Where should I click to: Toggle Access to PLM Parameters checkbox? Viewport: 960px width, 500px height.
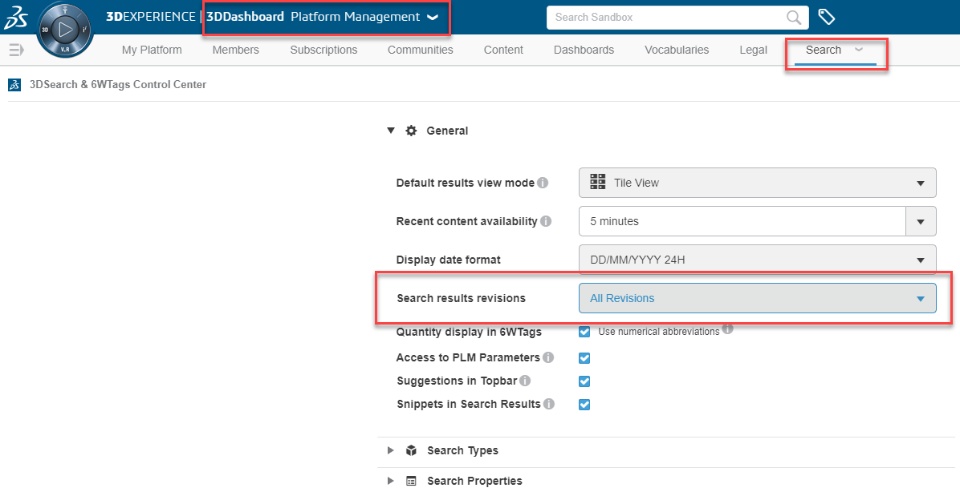(x=585, y=357)
